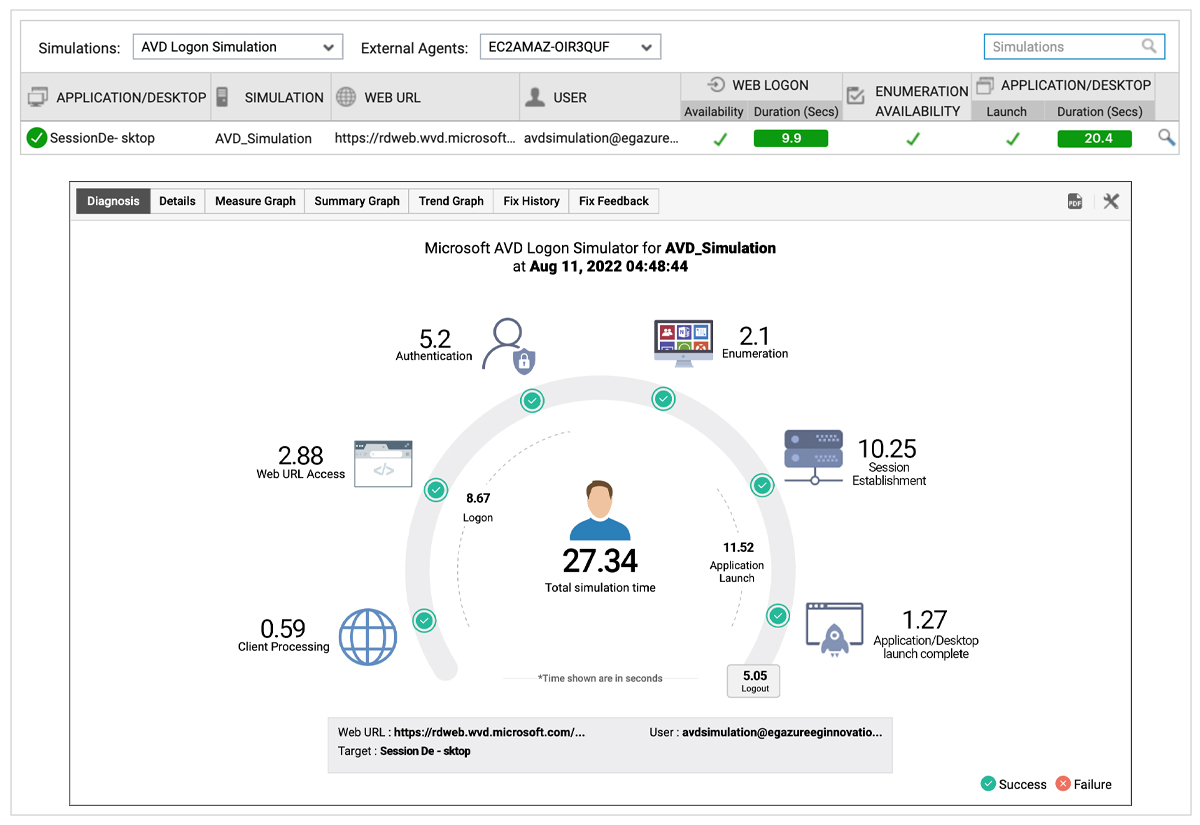
Task: Click the Enumeration monitor apps icon
Action: coord(682,342)
